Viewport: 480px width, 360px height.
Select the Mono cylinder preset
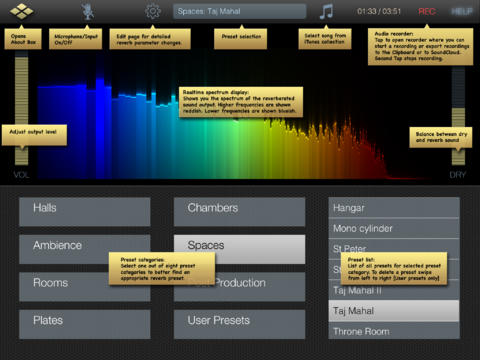tap(394, 229)
